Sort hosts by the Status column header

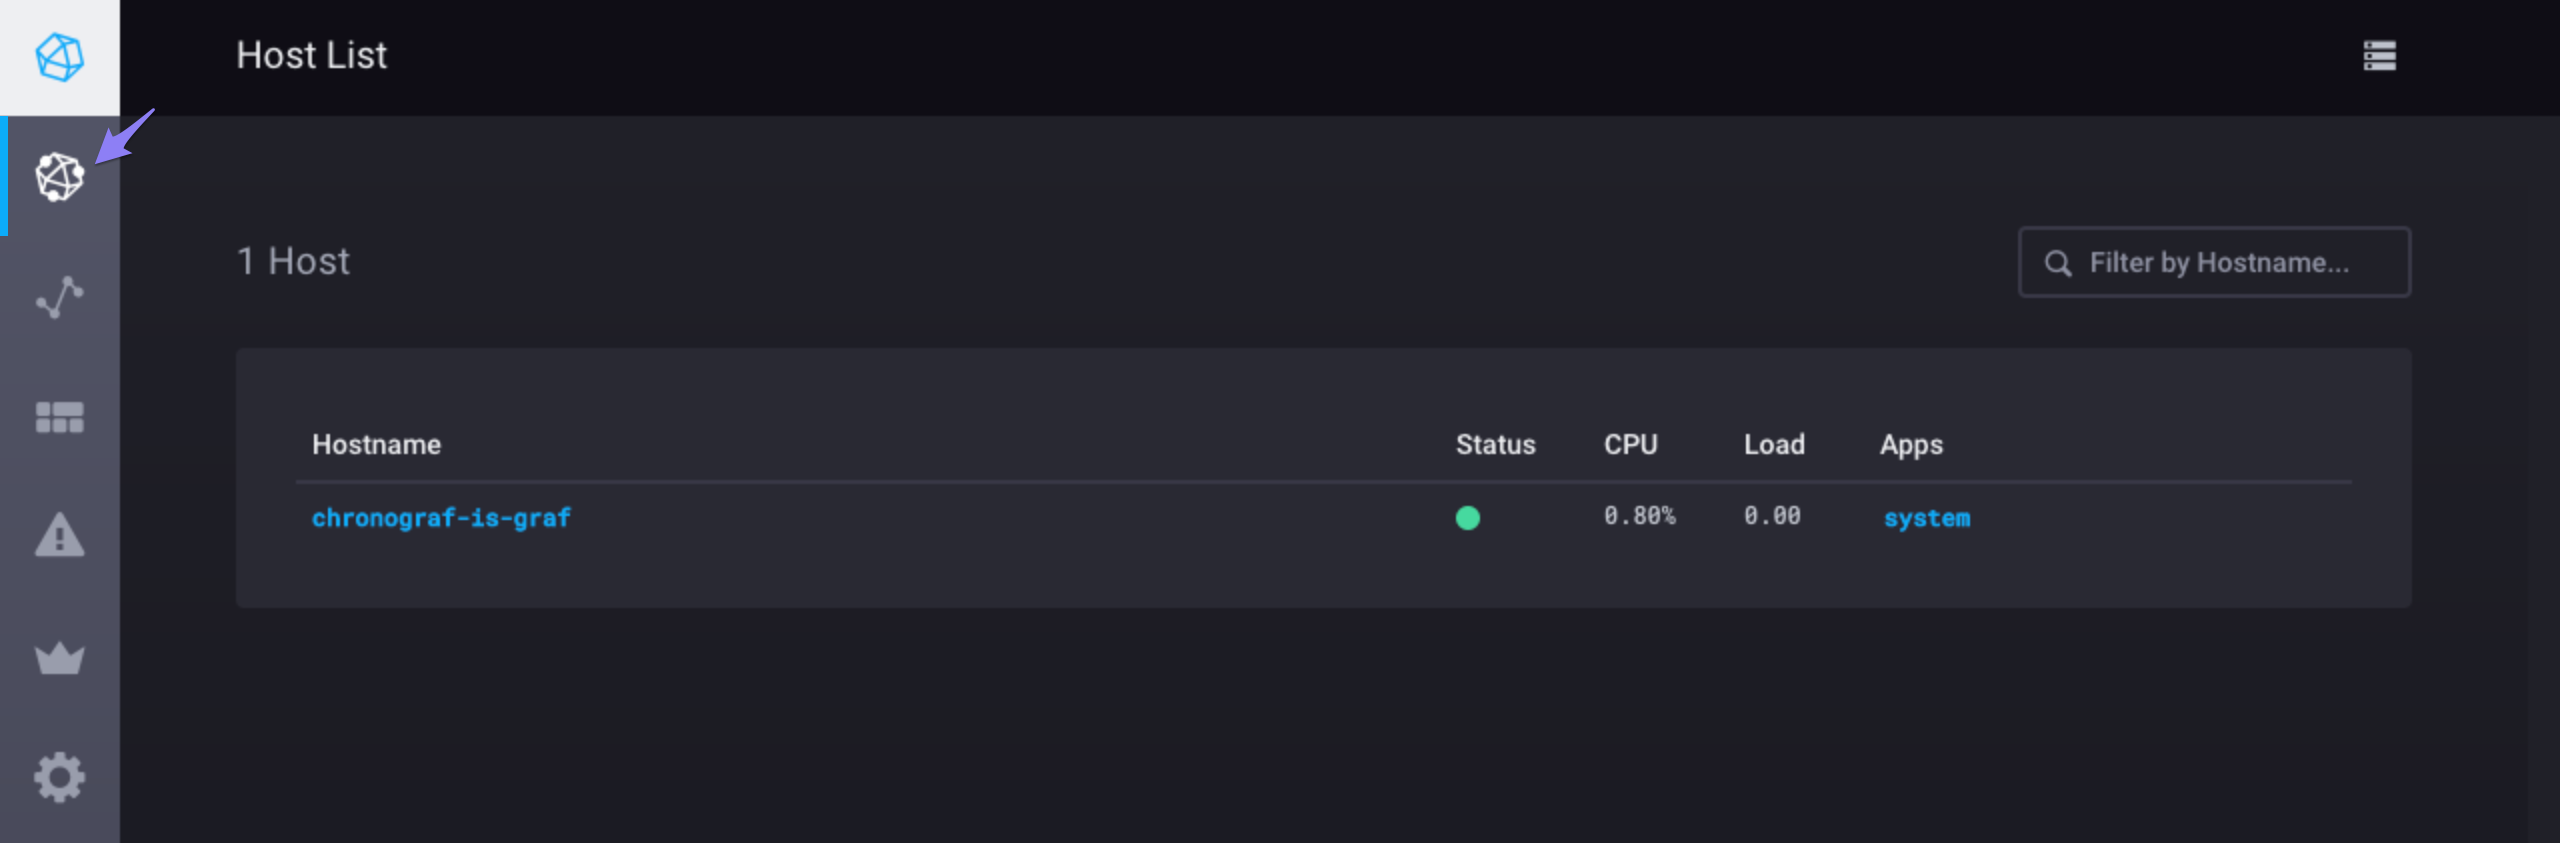(x=1495, y=445)
